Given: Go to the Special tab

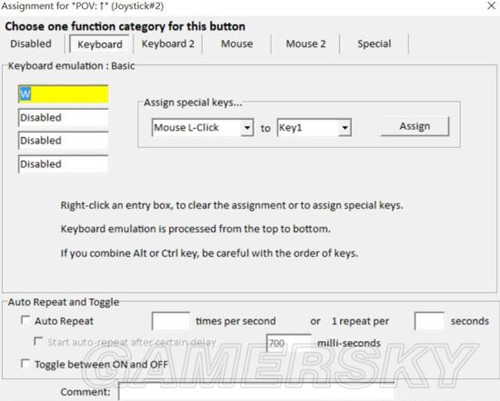Looking at the screenshot, I should click(374, 44).
